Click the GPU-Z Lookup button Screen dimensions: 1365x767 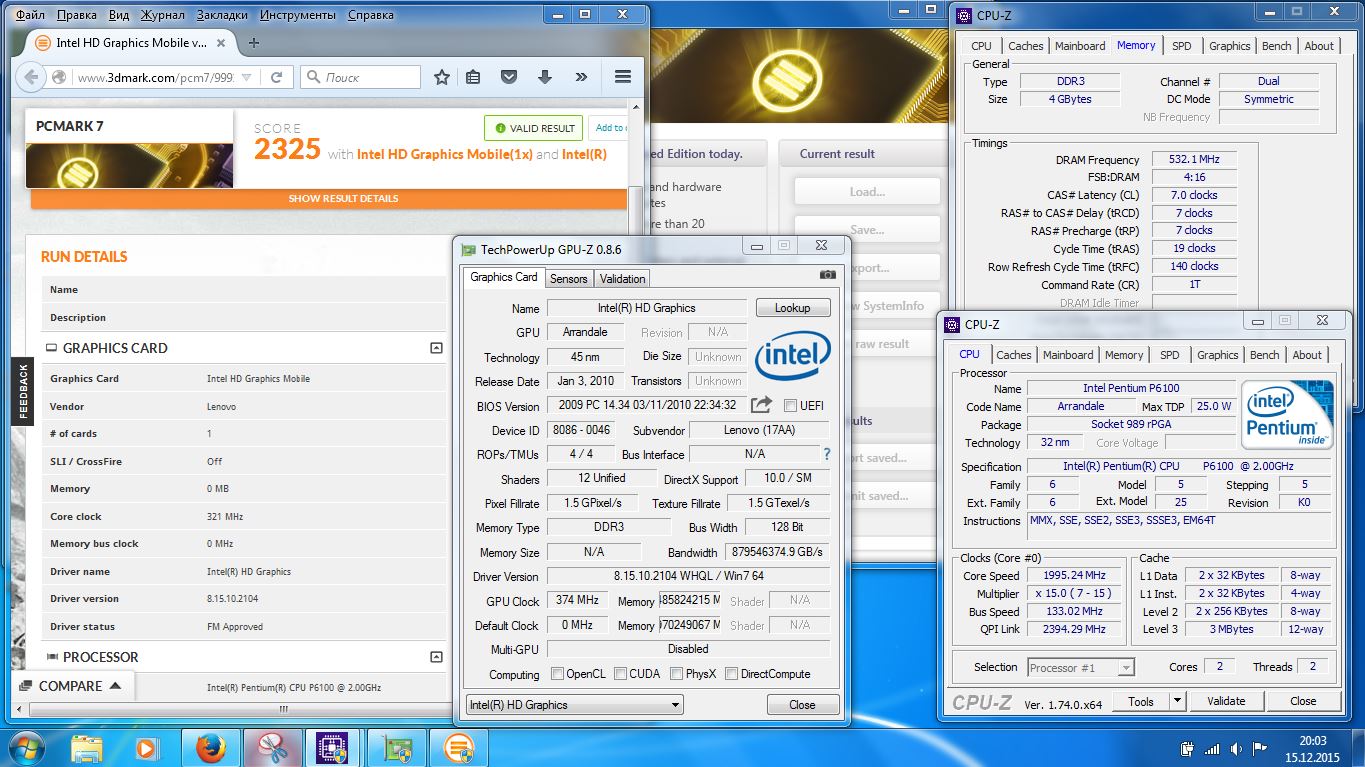793,308
